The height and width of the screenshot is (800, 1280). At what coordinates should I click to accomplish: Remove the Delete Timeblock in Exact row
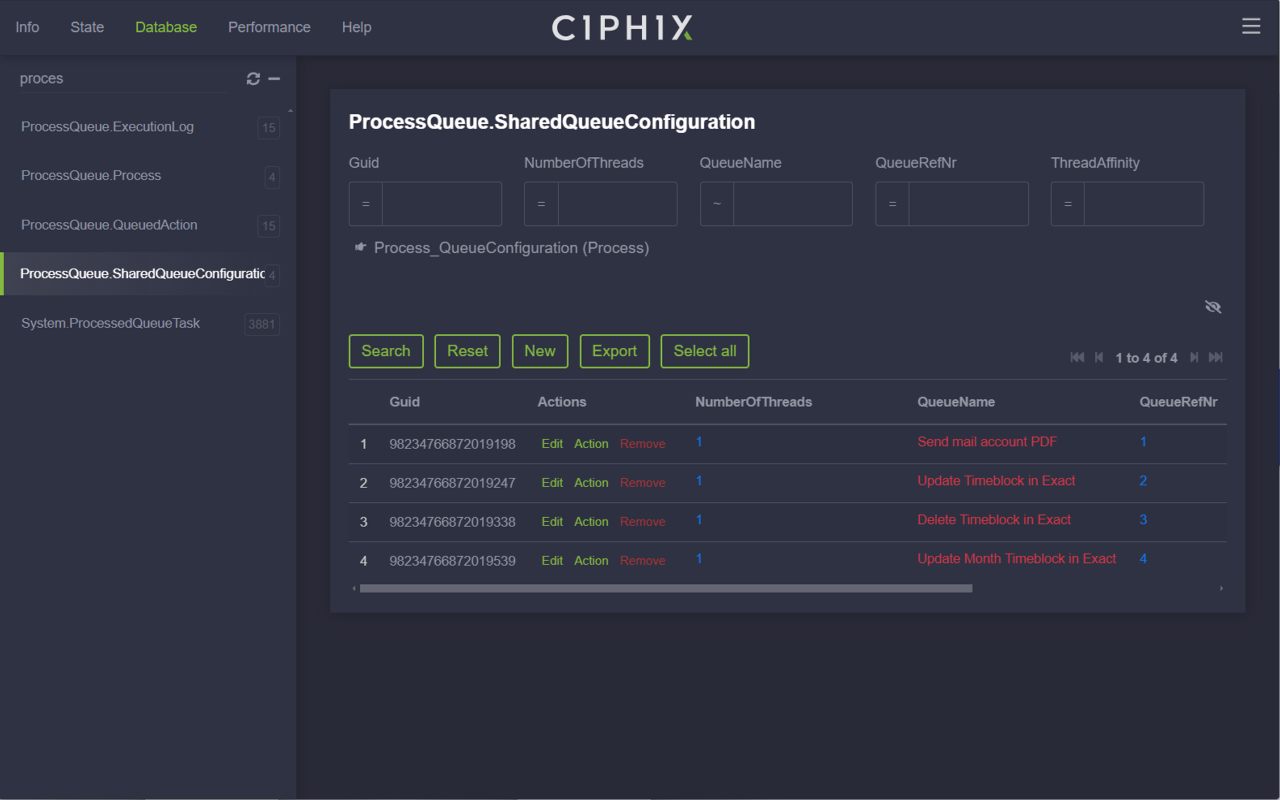(642, 521)
